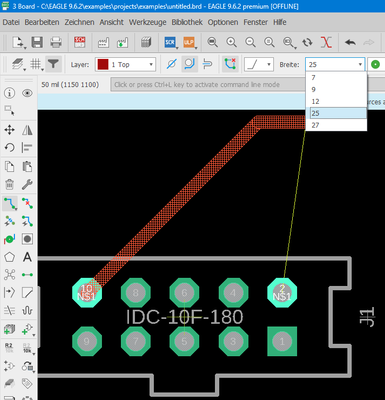Cancel command with the red X icon
This screenshot has width=385, height=400.
click(x=326, y=42)
